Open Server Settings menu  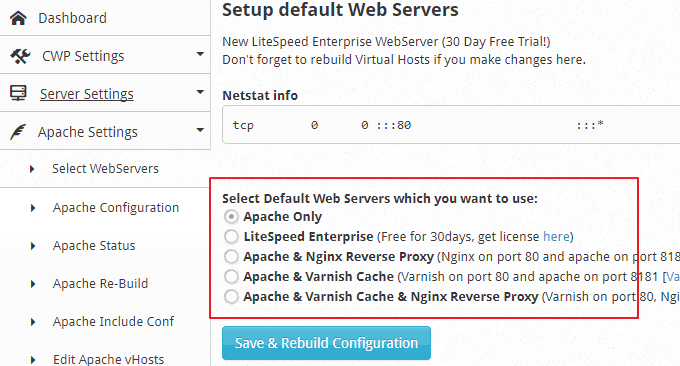pos(87,94)
